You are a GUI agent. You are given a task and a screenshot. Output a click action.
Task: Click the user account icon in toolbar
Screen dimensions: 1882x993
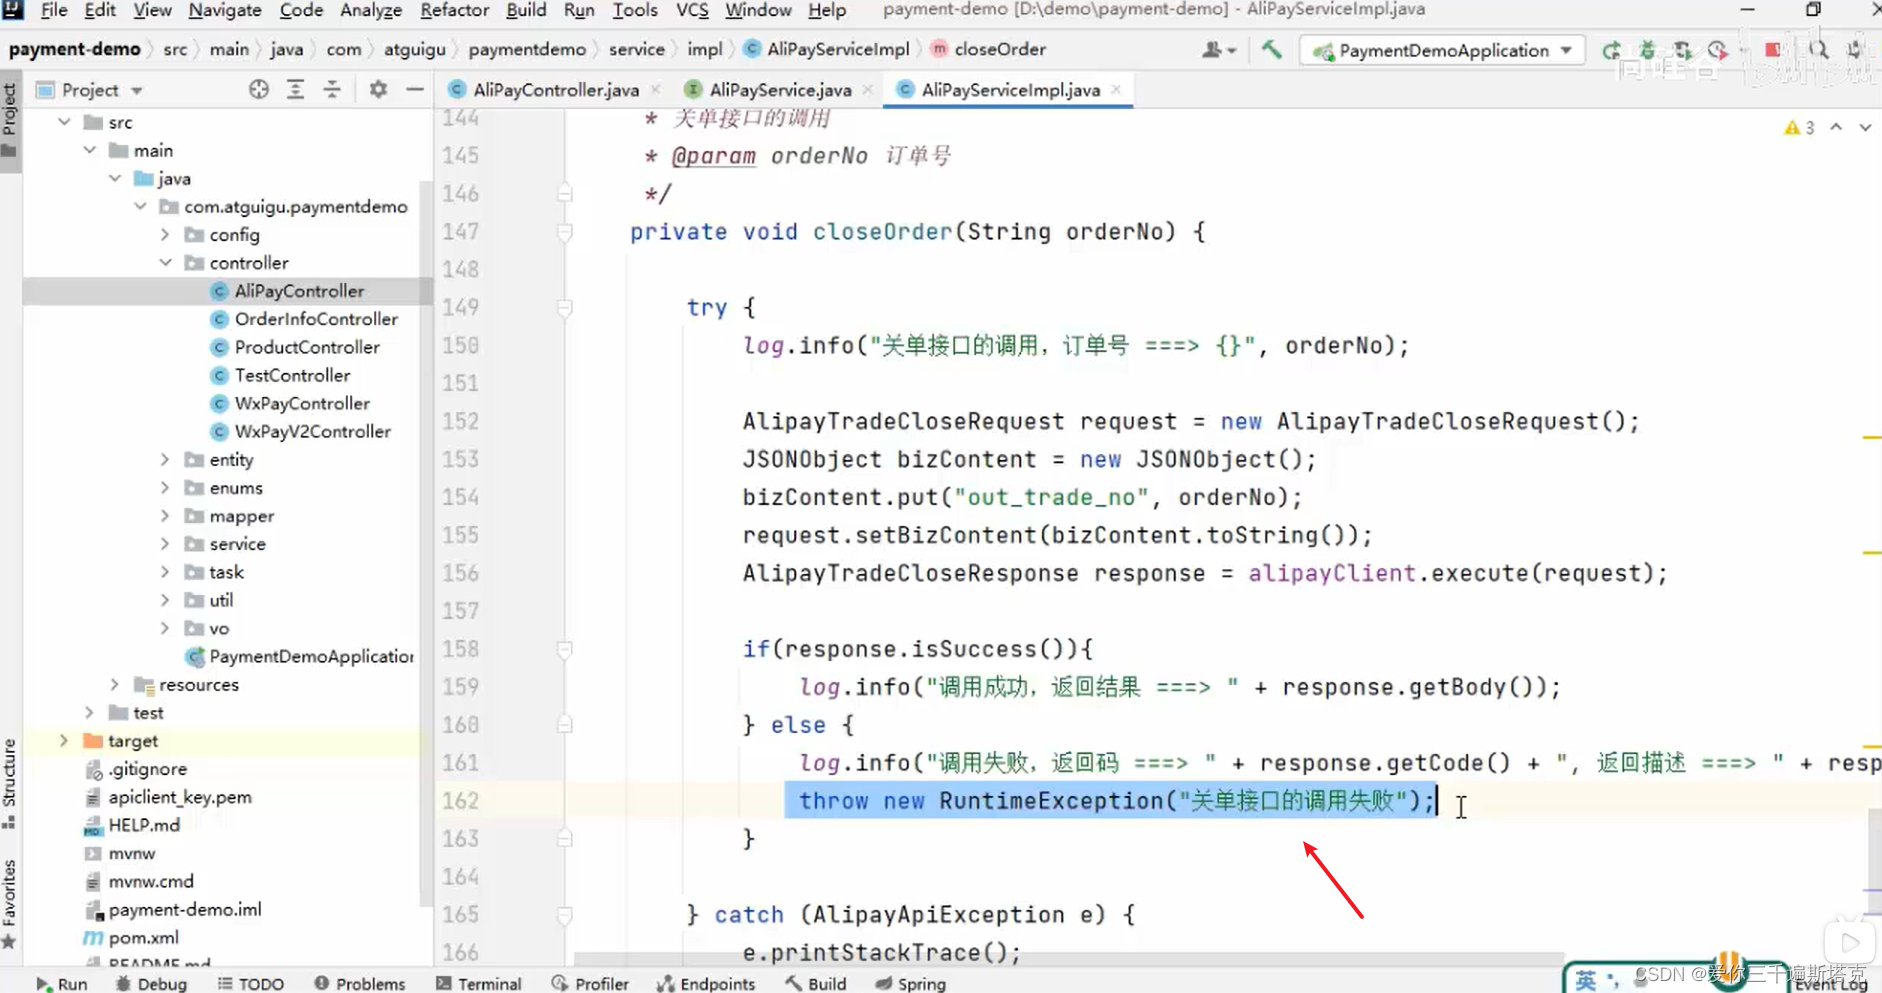(1218, 49)
